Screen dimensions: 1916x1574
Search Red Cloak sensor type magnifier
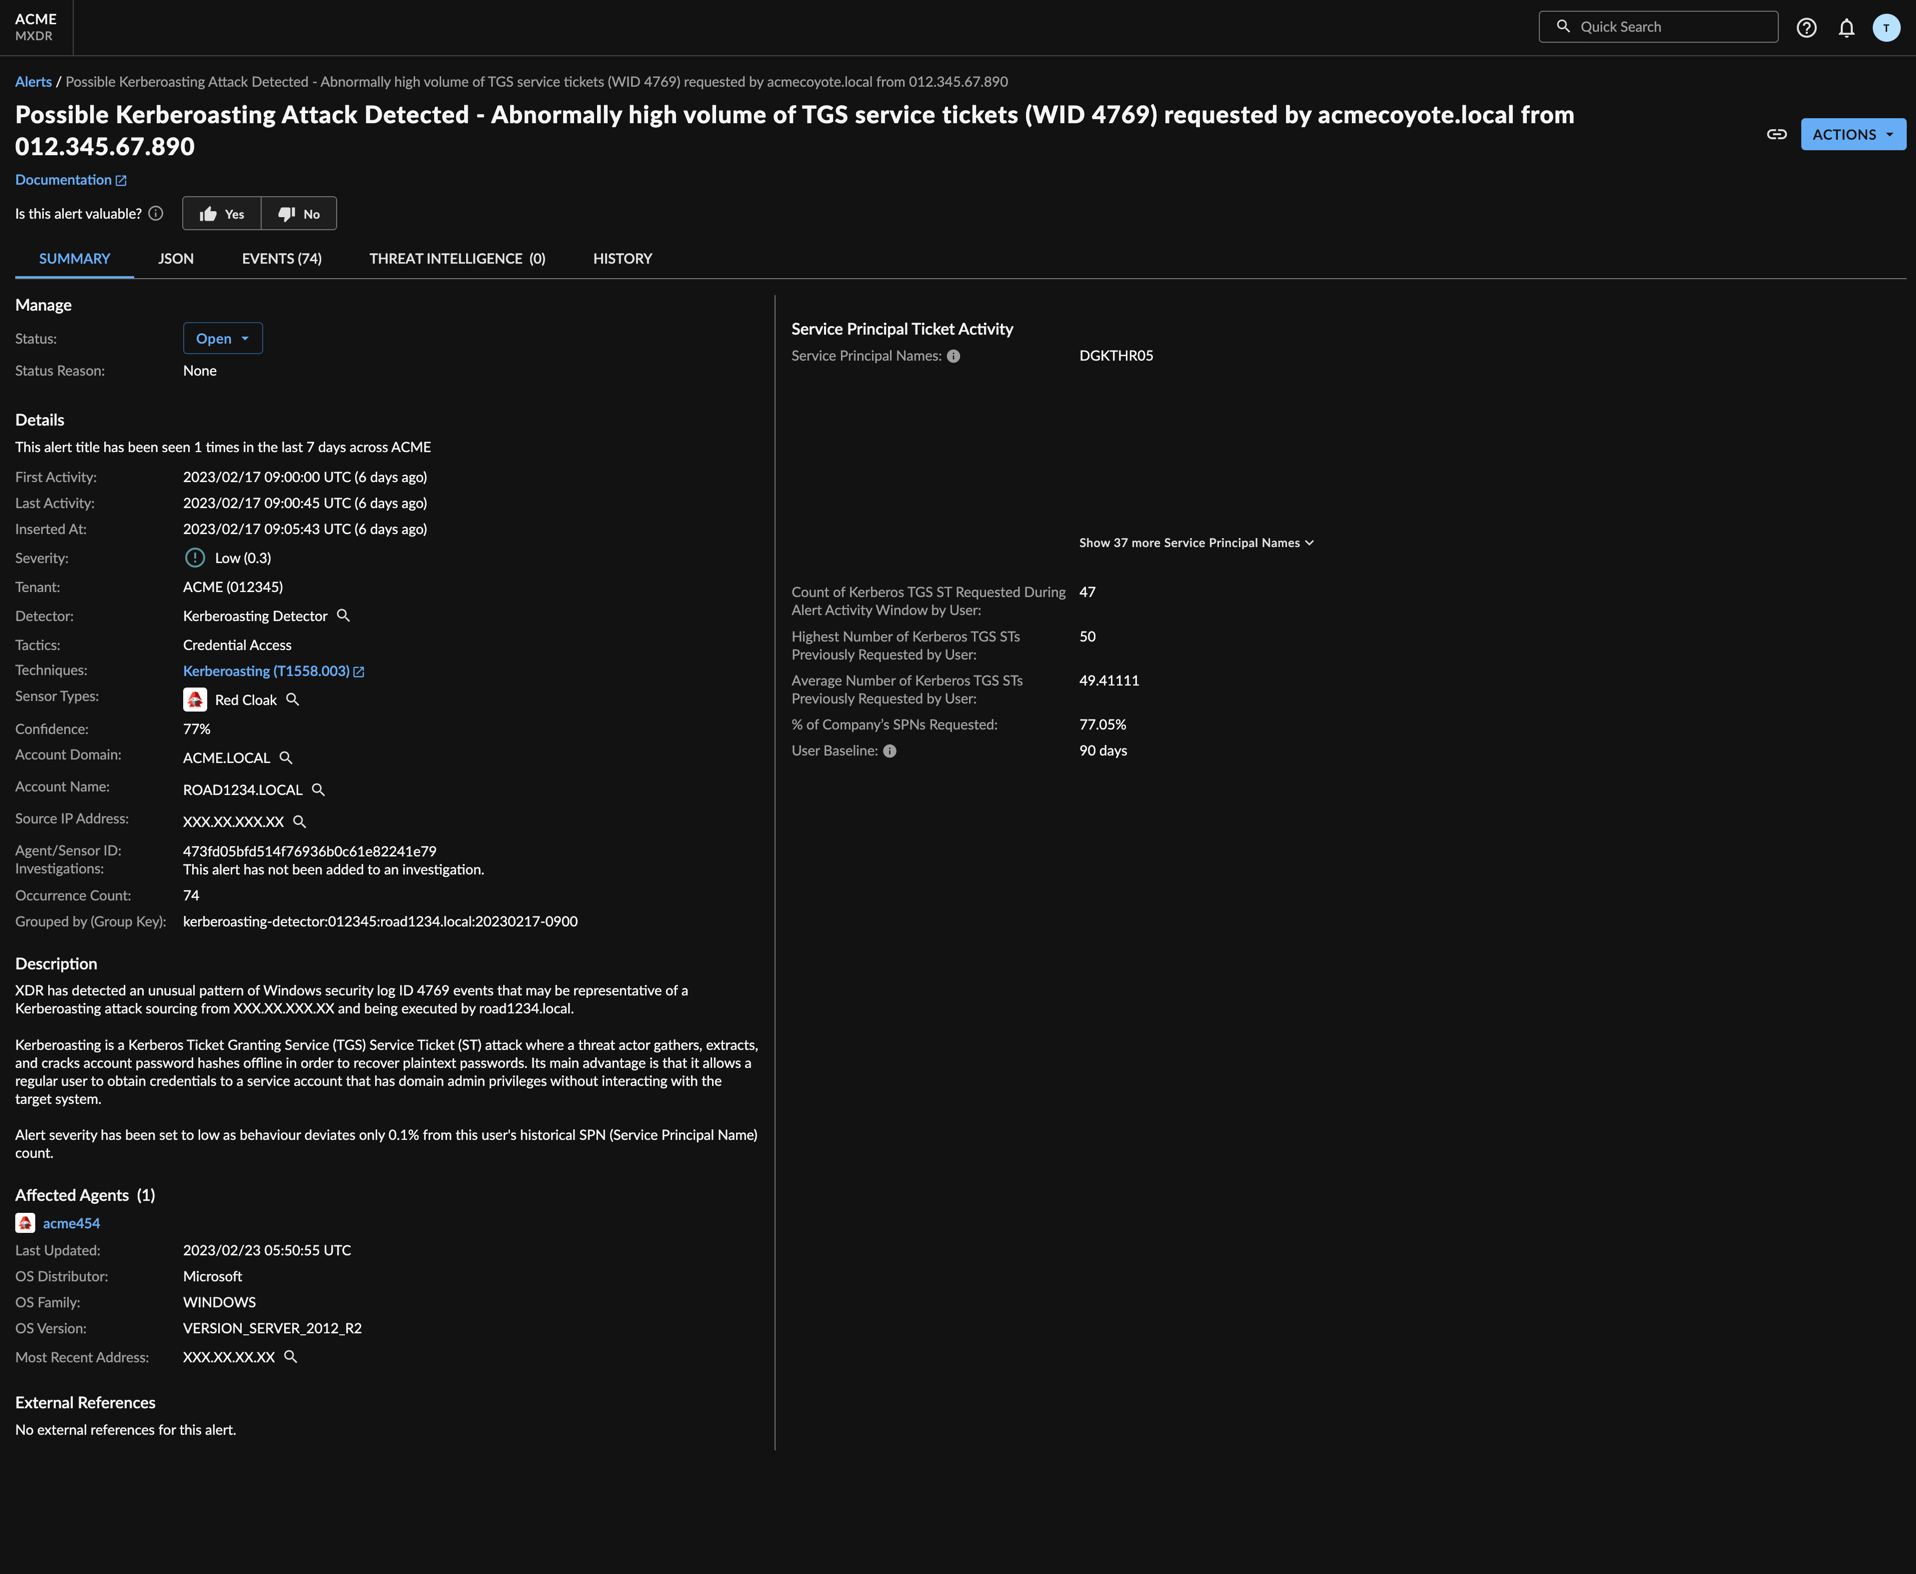(x=292, y=700)
